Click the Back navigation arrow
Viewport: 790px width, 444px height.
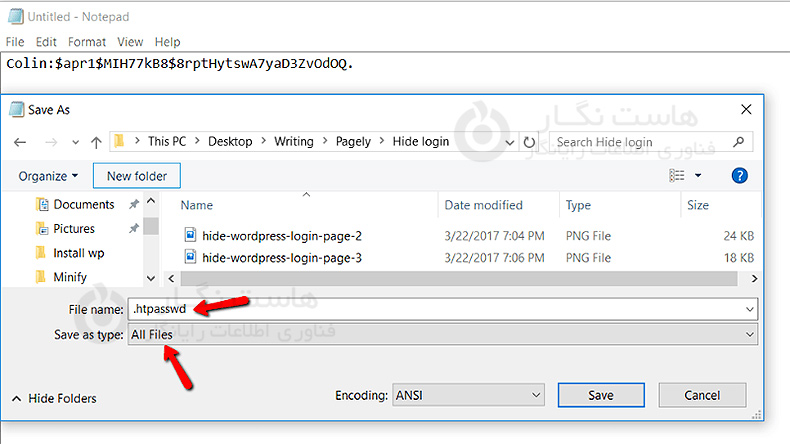[x=23, y=142]
